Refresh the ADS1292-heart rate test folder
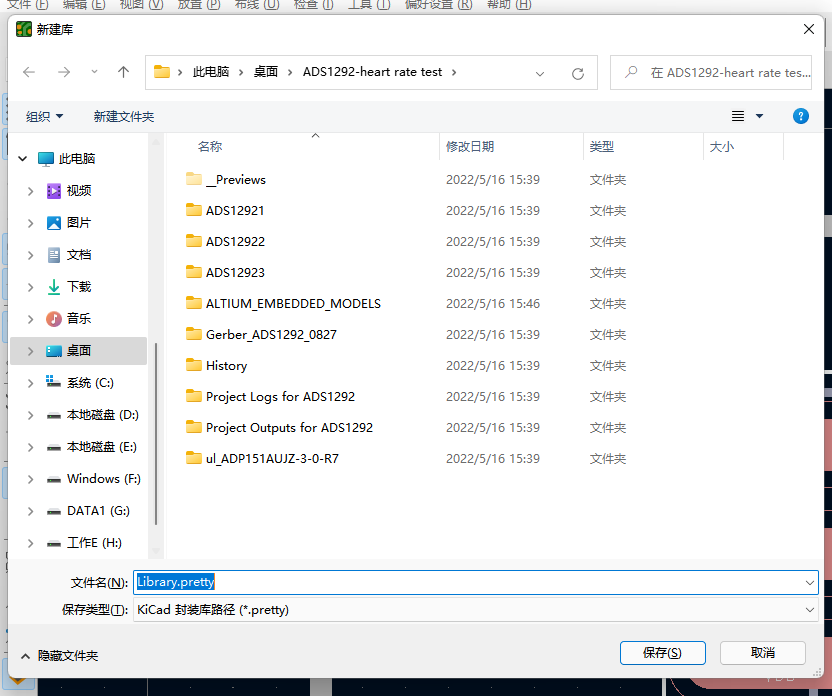 578,73
